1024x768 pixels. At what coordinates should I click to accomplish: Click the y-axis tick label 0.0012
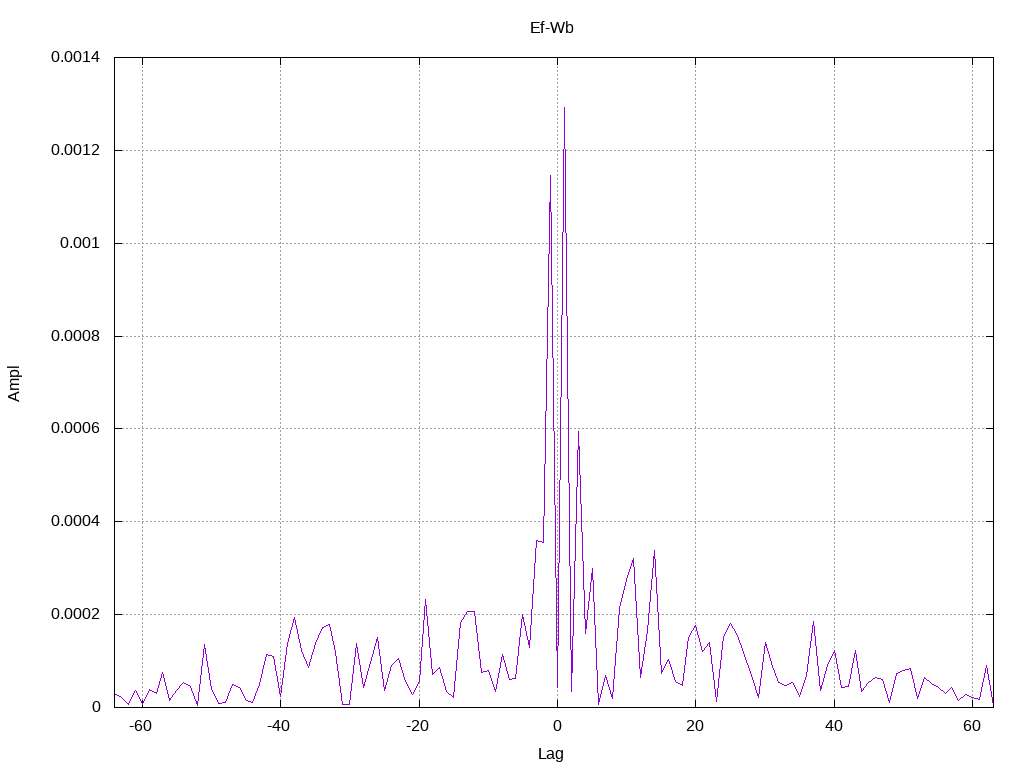[x=75, y=150]
